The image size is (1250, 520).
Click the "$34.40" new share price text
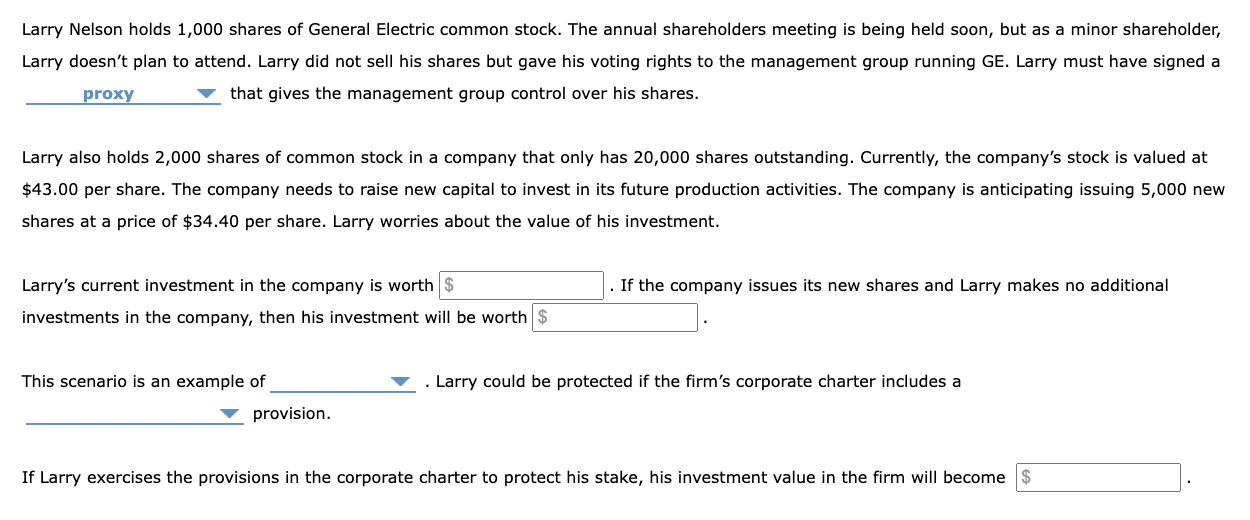pyautogui.click(x=211, y=222)
